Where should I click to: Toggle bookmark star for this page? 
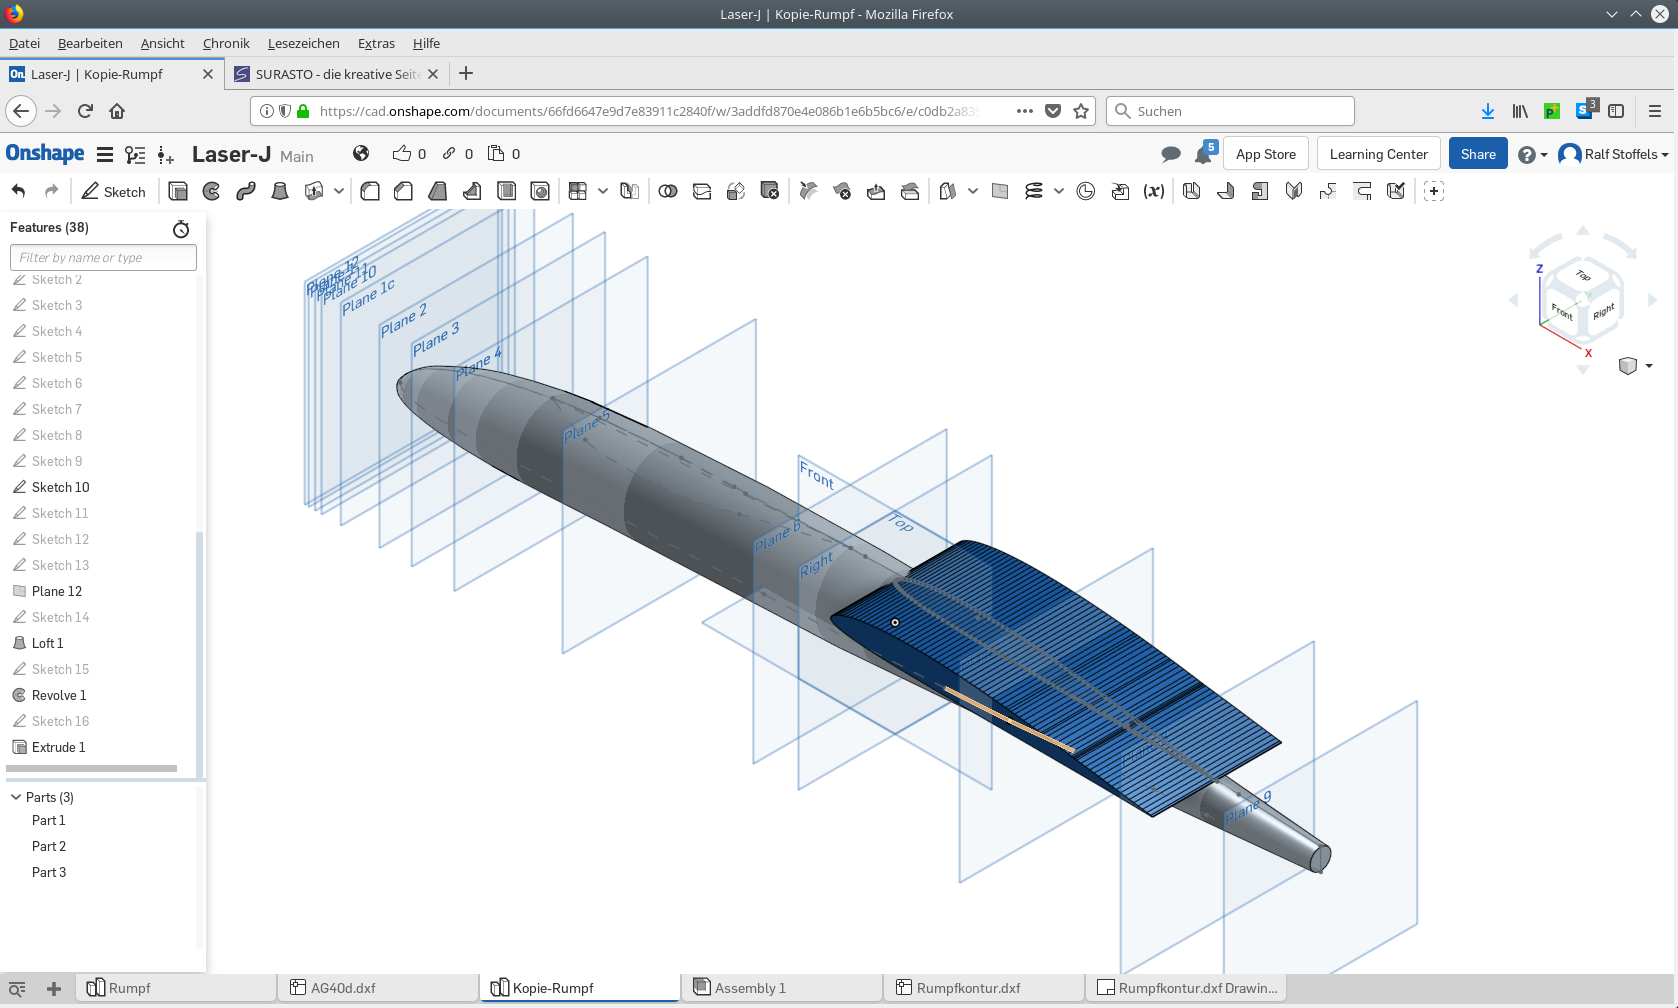pos(1081,111)
